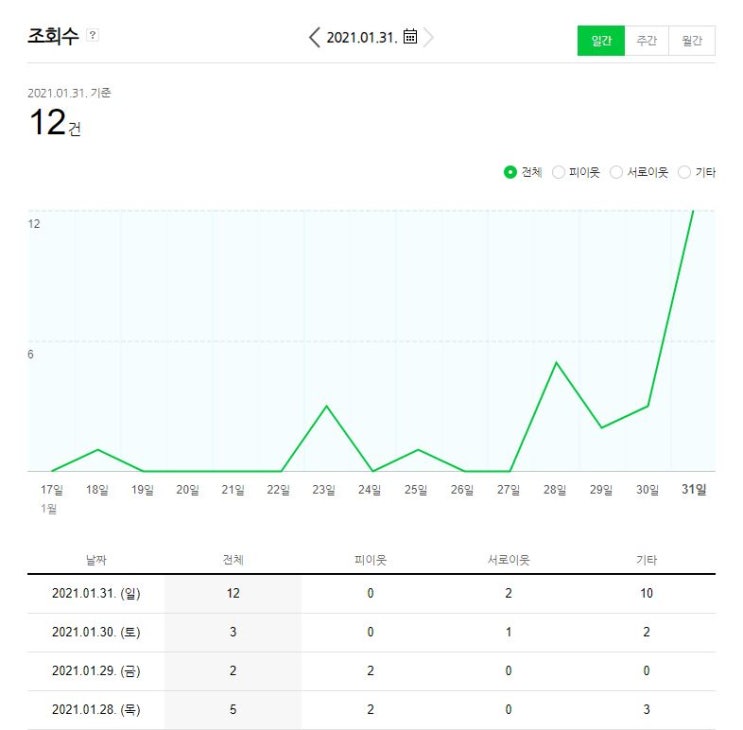Image resolution: width=743 pixels, height=730 pixels.
Task: Open the help question mark beside 조회수
Action: pos(93,35)
